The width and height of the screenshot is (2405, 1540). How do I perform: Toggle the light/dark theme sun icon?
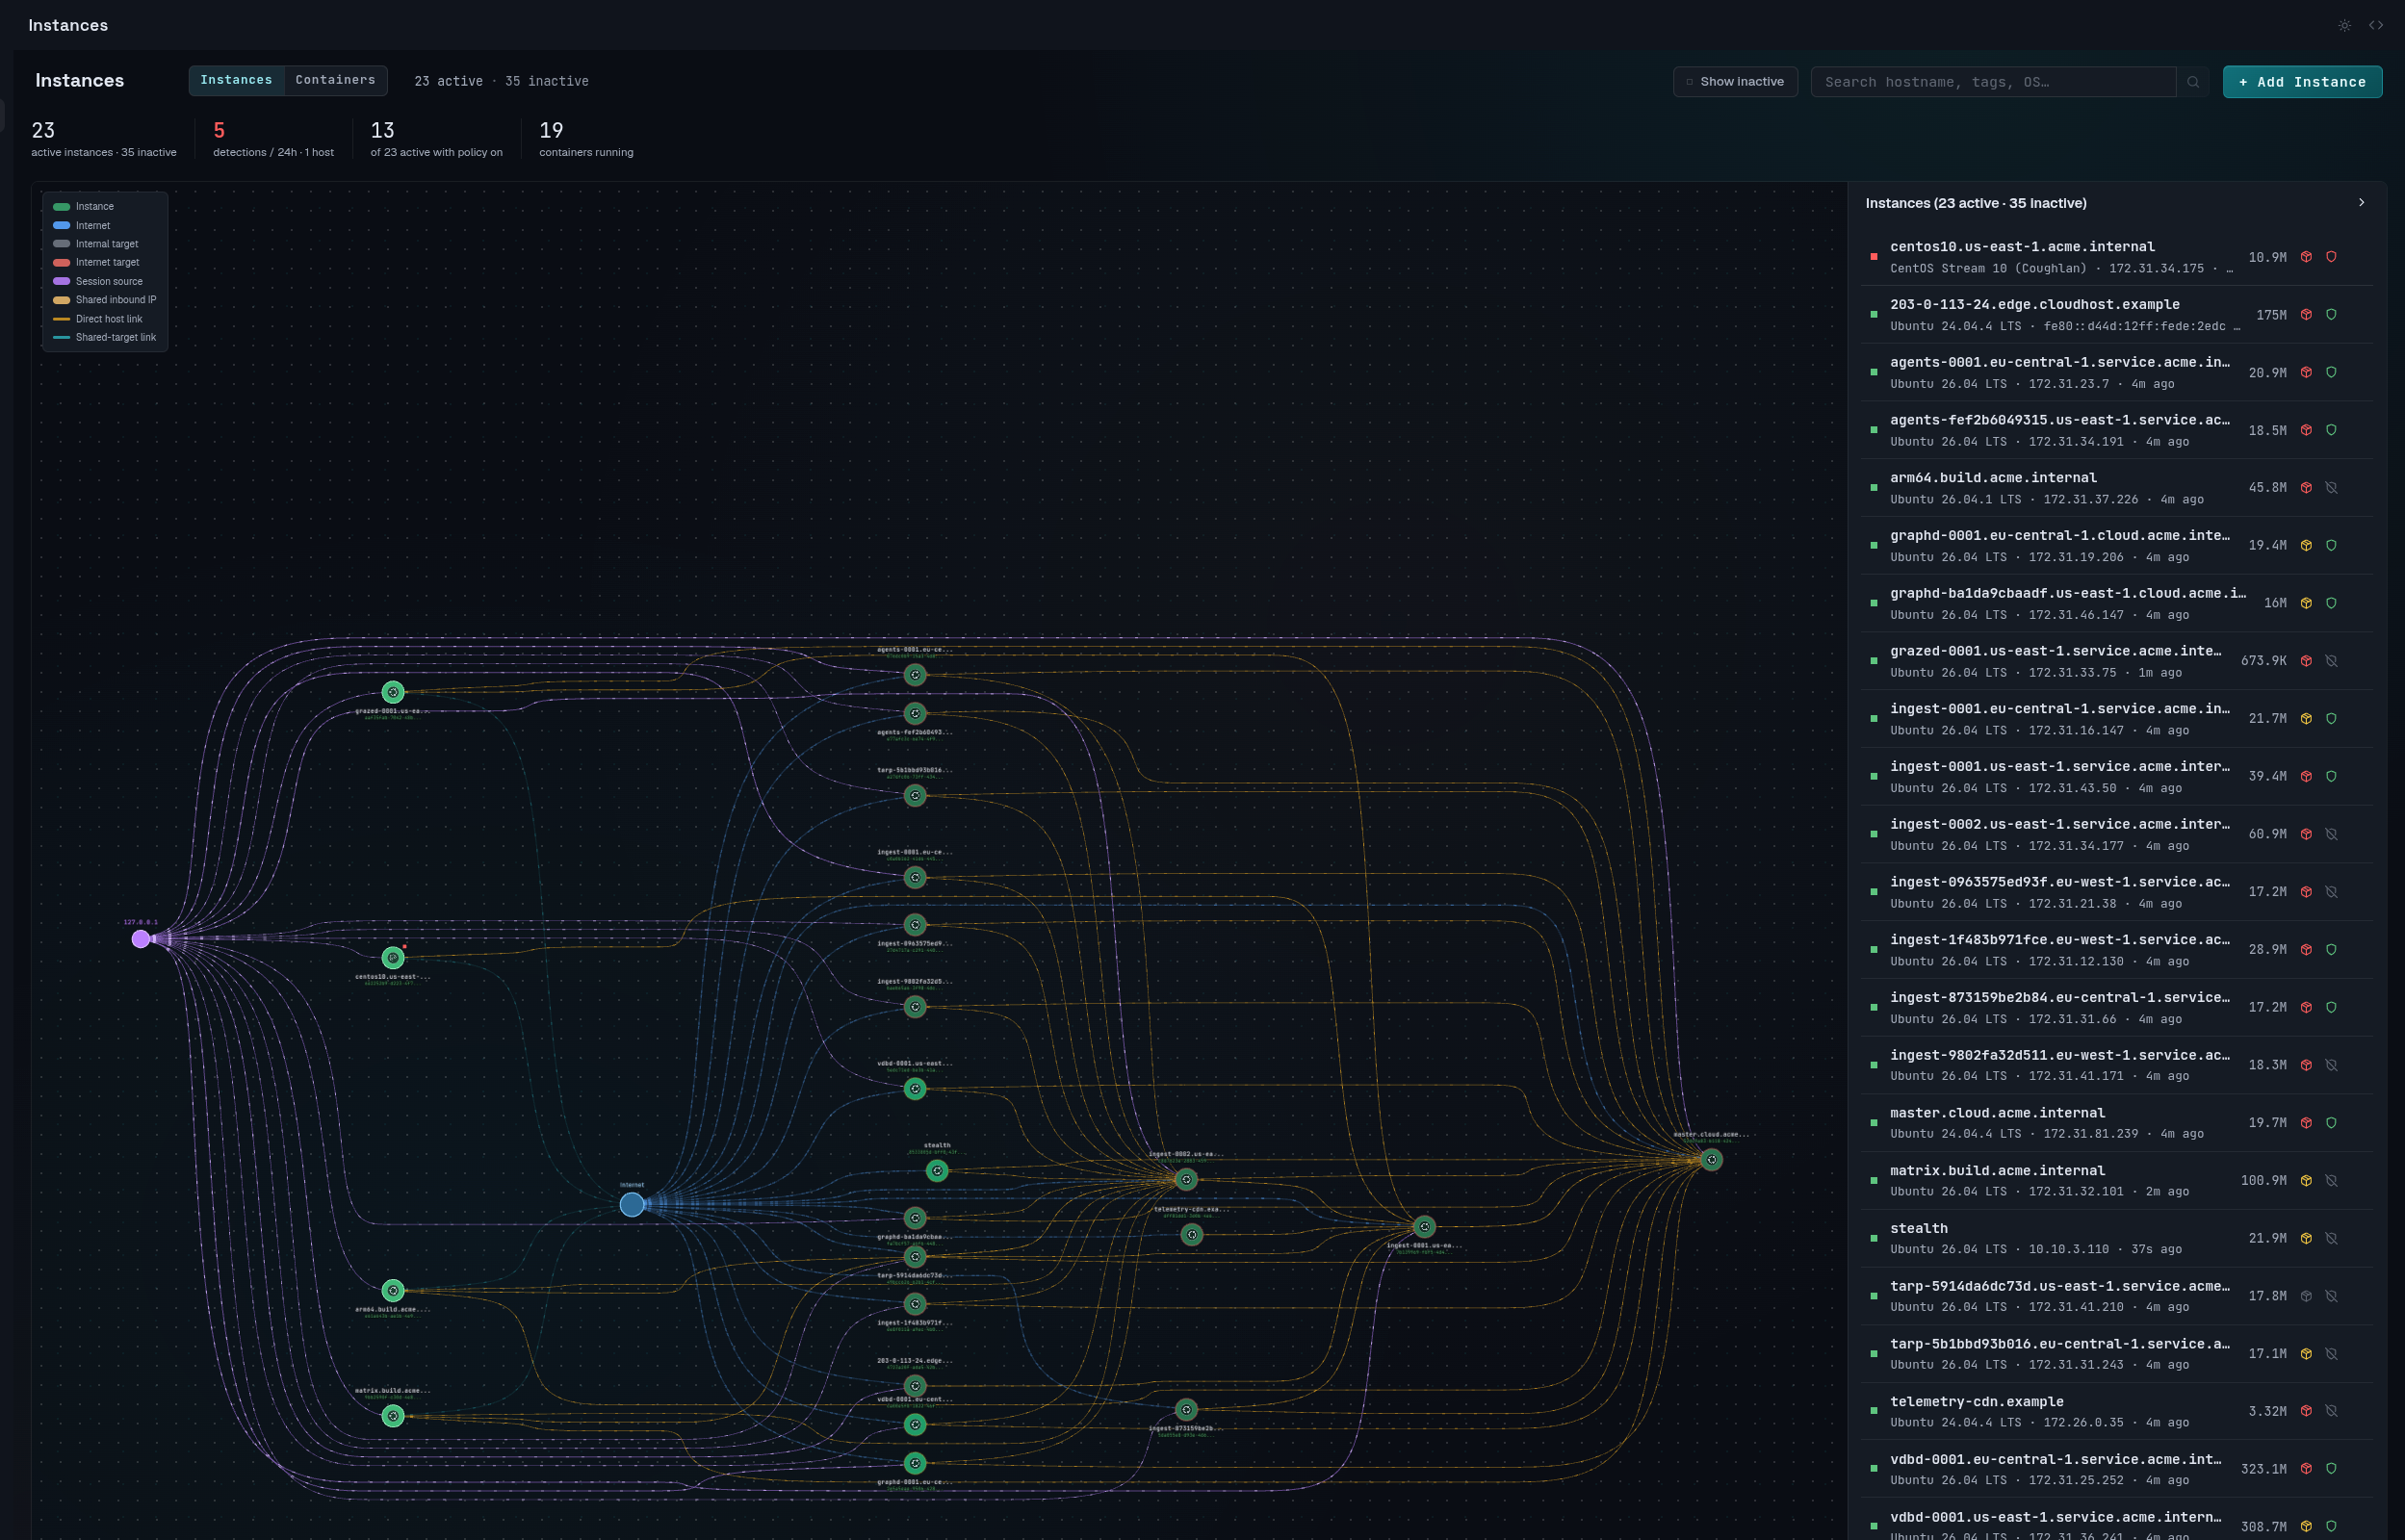(2344, 25)
